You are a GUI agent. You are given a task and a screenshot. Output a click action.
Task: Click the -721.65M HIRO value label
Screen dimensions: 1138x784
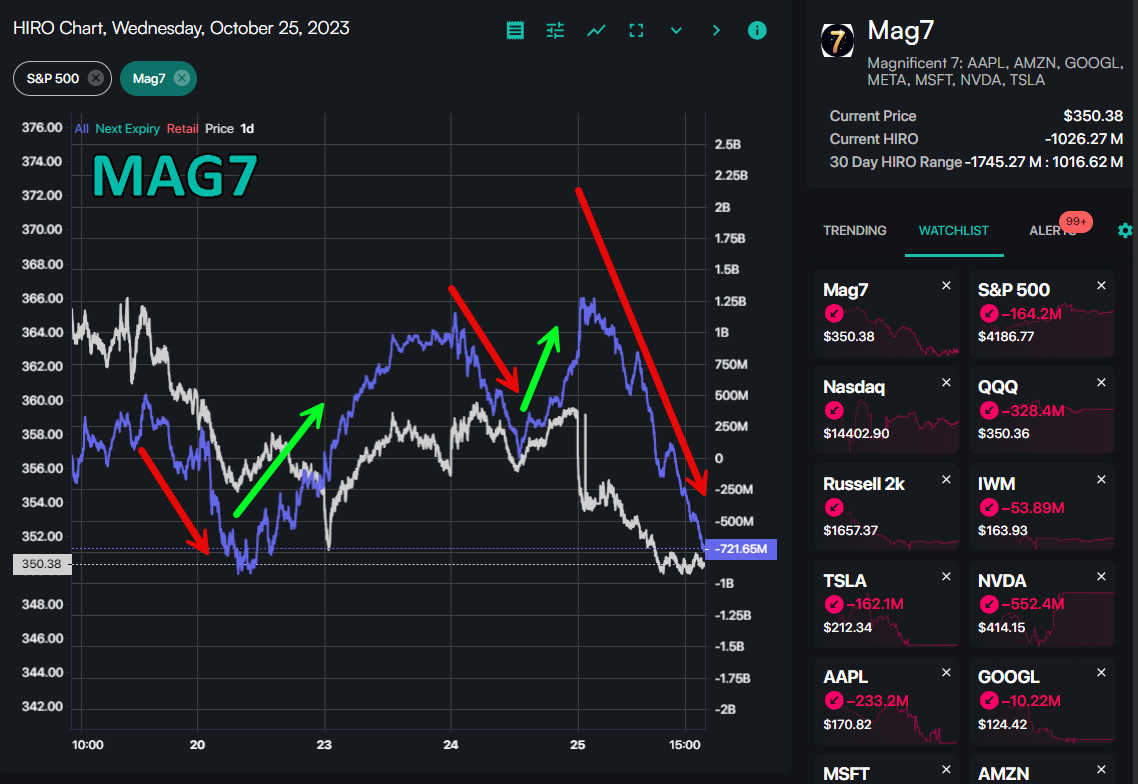coord(740,549)
